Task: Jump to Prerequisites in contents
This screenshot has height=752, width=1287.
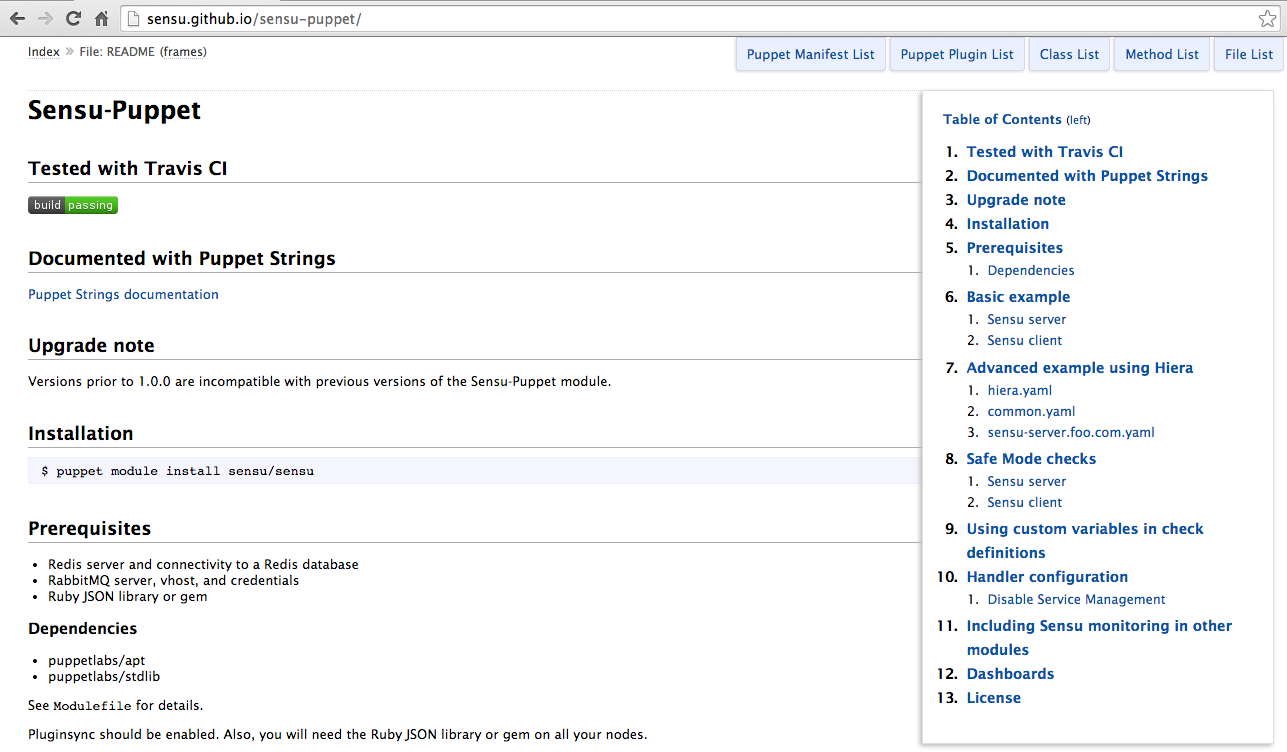Action: click(x=1015, y=248)
